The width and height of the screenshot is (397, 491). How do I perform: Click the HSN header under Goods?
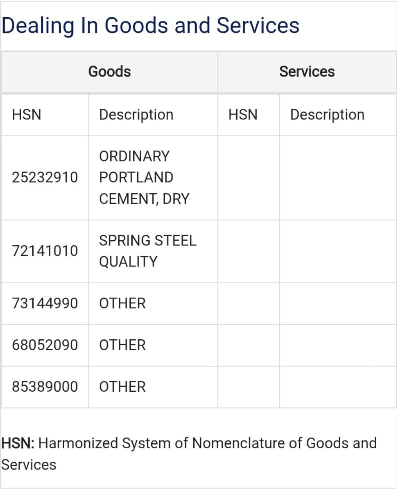[x=27, y=115]
